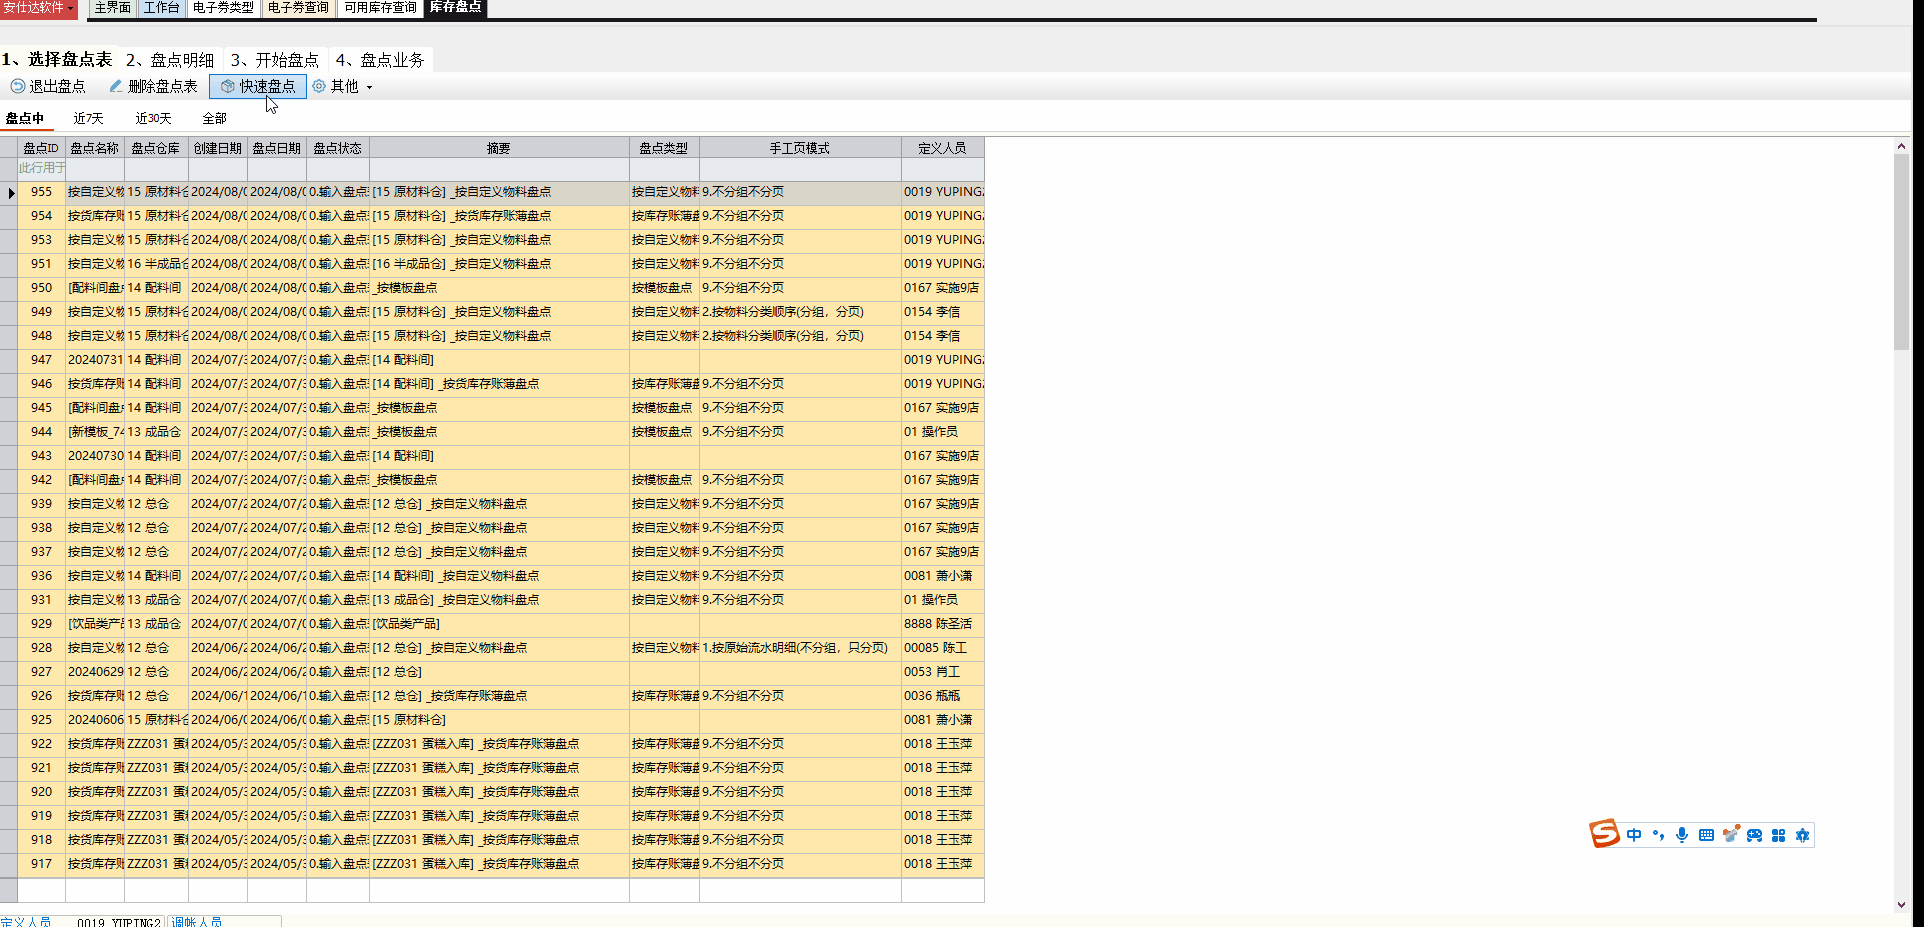Screen dimensions: 1924x927
Task: Click the 盘点ID filter row cell
Action: pyautogui.click(x=41, y=169)
